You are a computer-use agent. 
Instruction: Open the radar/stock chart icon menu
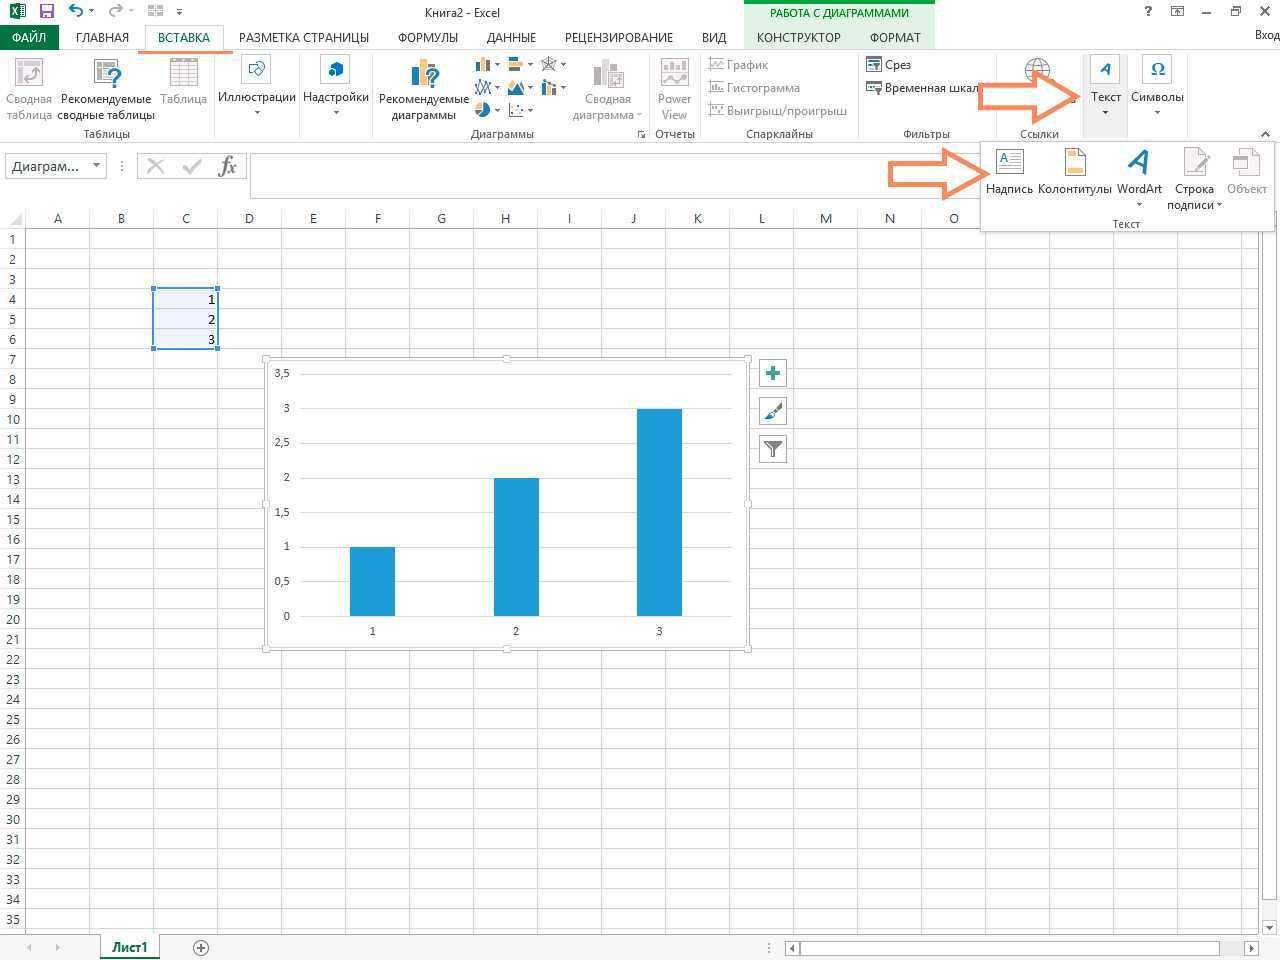[549, 65]
